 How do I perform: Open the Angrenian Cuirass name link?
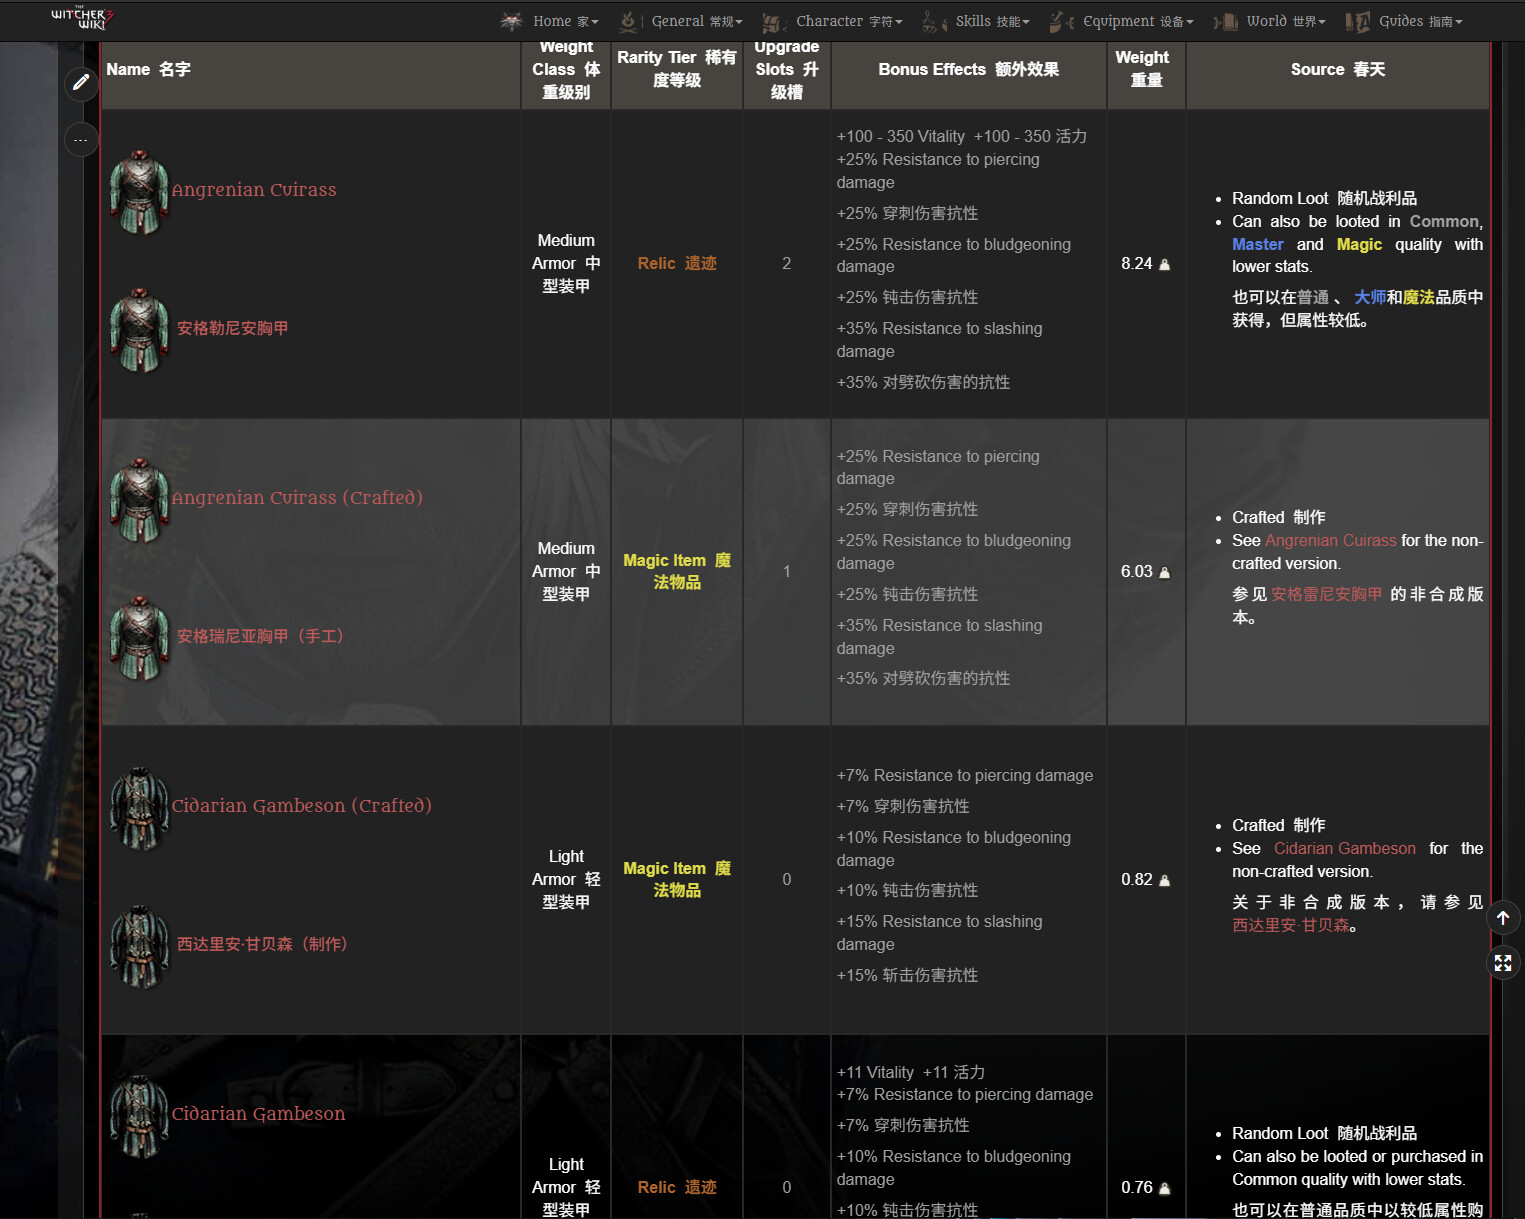pos(254,190)
